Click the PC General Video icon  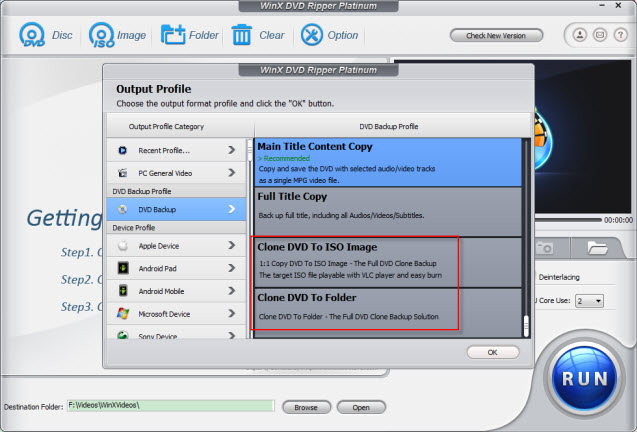122,173
